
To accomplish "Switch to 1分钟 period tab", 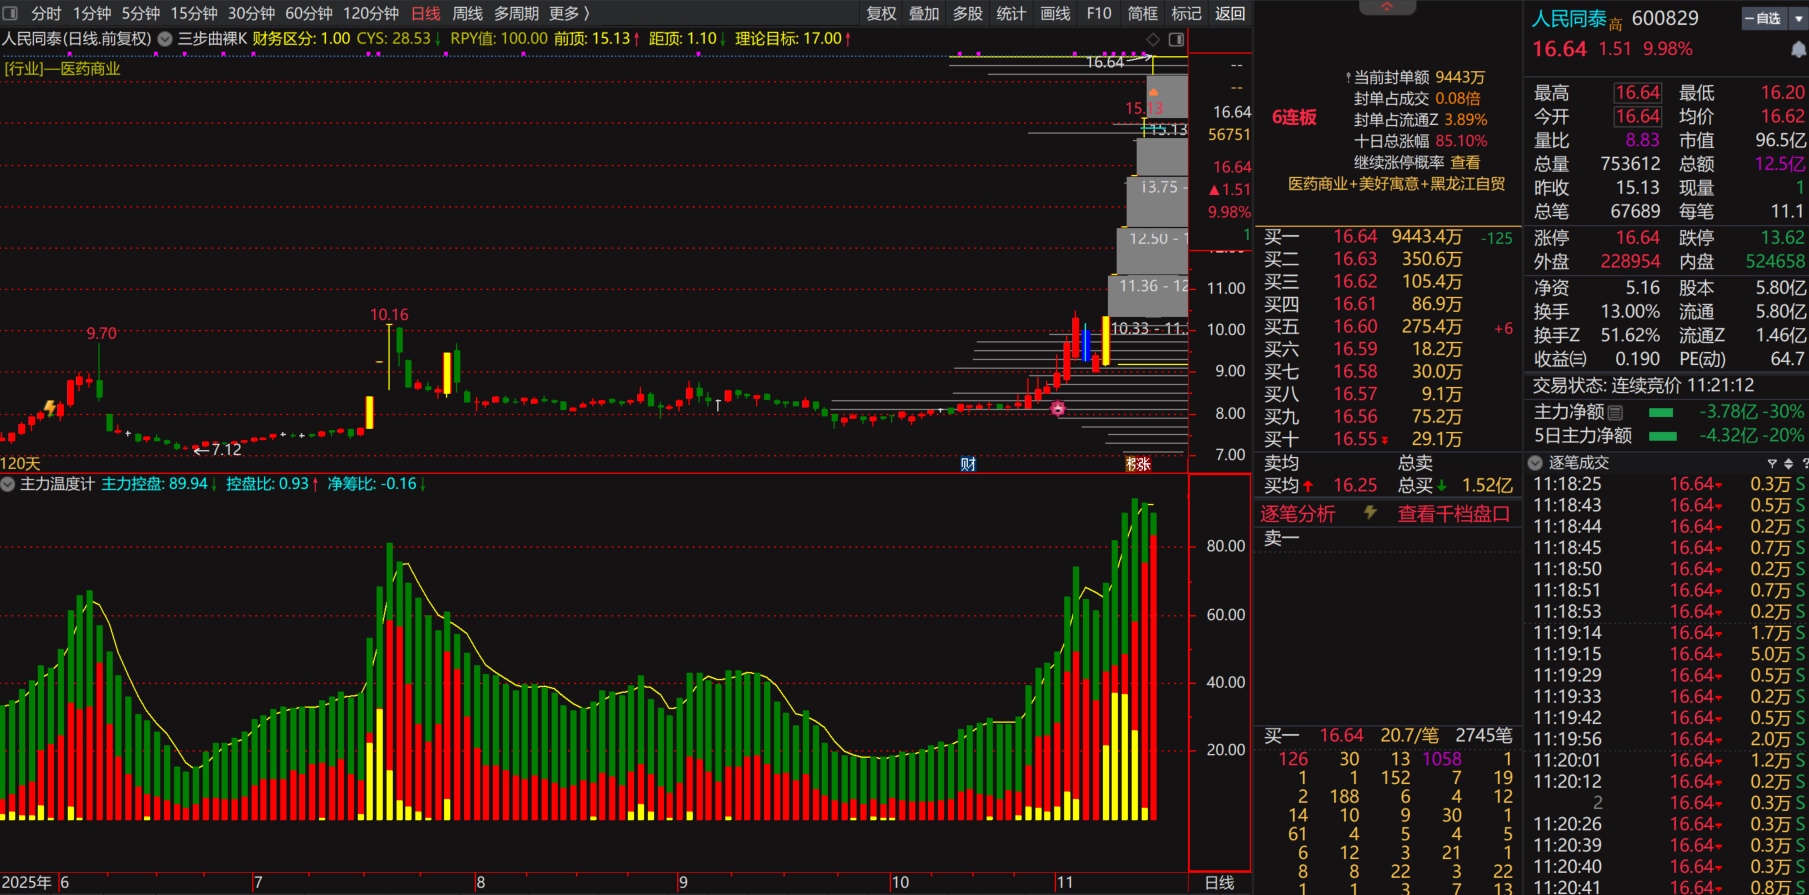I will (92, 13).
